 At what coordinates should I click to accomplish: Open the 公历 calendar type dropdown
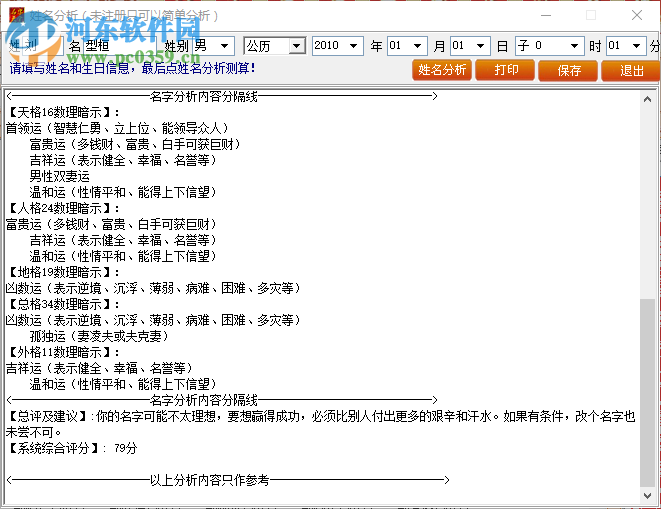[x=297, y=46]
